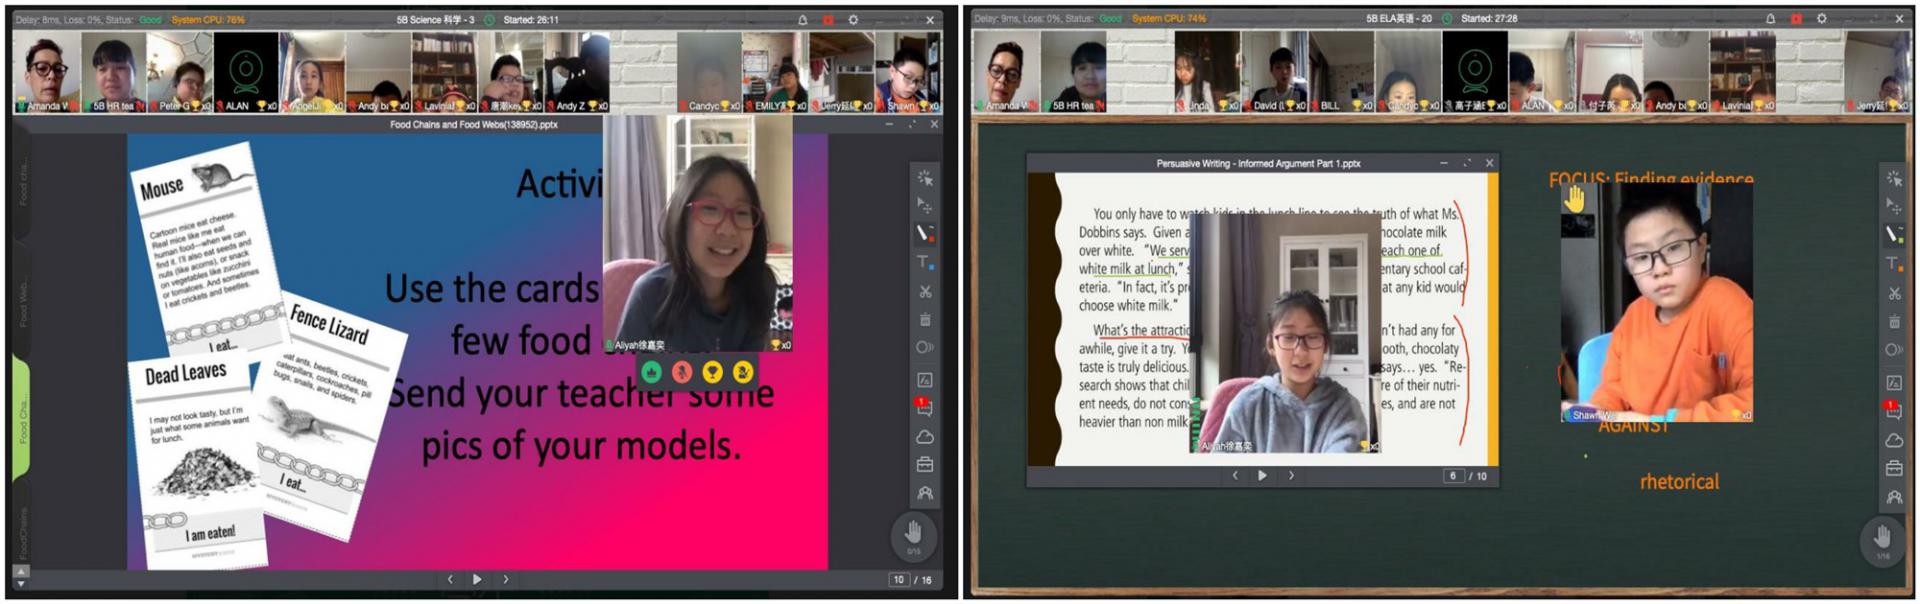Pick the text tool in ELA window
The width and height of the screenshot is (1920, 604).
click(1894, 263)
